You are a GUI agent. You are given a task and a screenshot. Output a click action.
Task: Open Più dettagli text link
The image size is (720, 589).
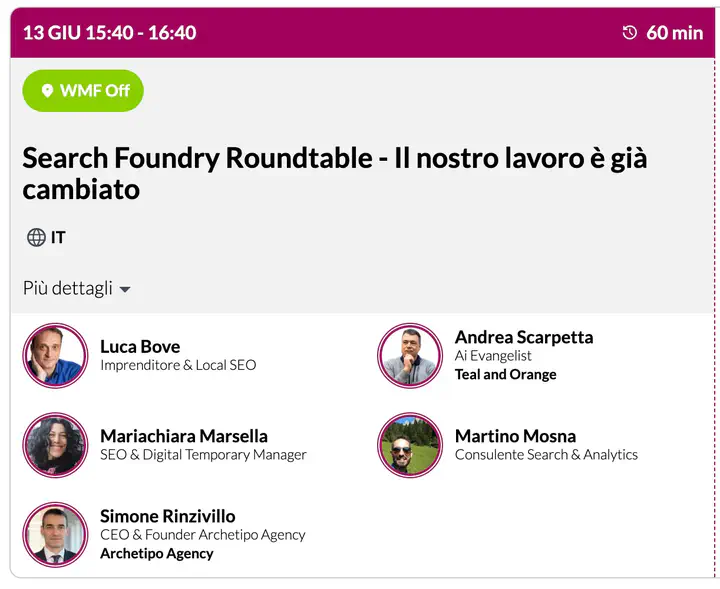[67, 288]
